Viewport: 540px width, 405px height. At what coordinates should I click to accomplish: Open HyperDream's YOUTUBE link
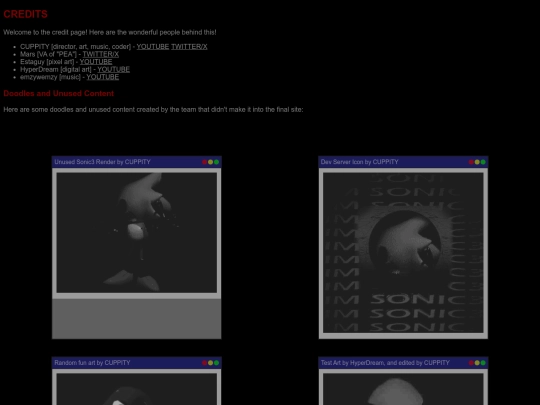click(x=113, y=69)
